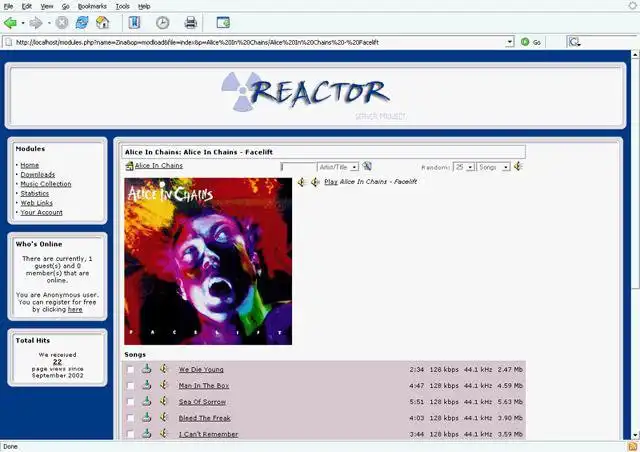Reload the page with the Refresh icon
640x452 pixels.
(x=82, y=22)
